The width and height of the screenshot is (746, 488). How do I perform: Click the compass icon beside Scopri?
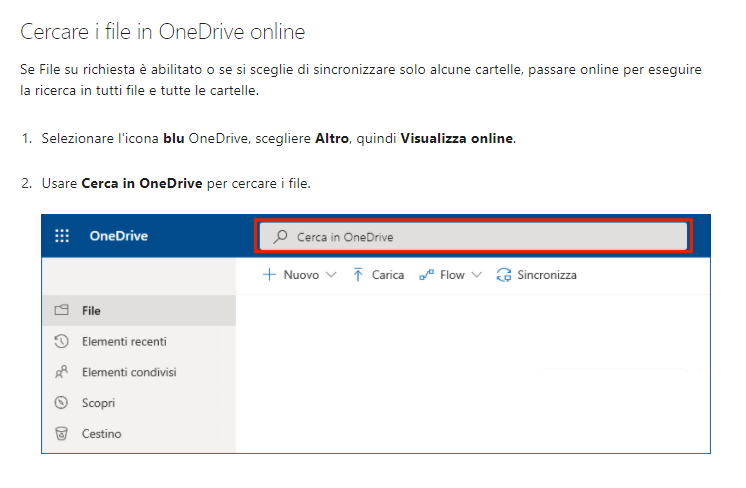point(61,402)
